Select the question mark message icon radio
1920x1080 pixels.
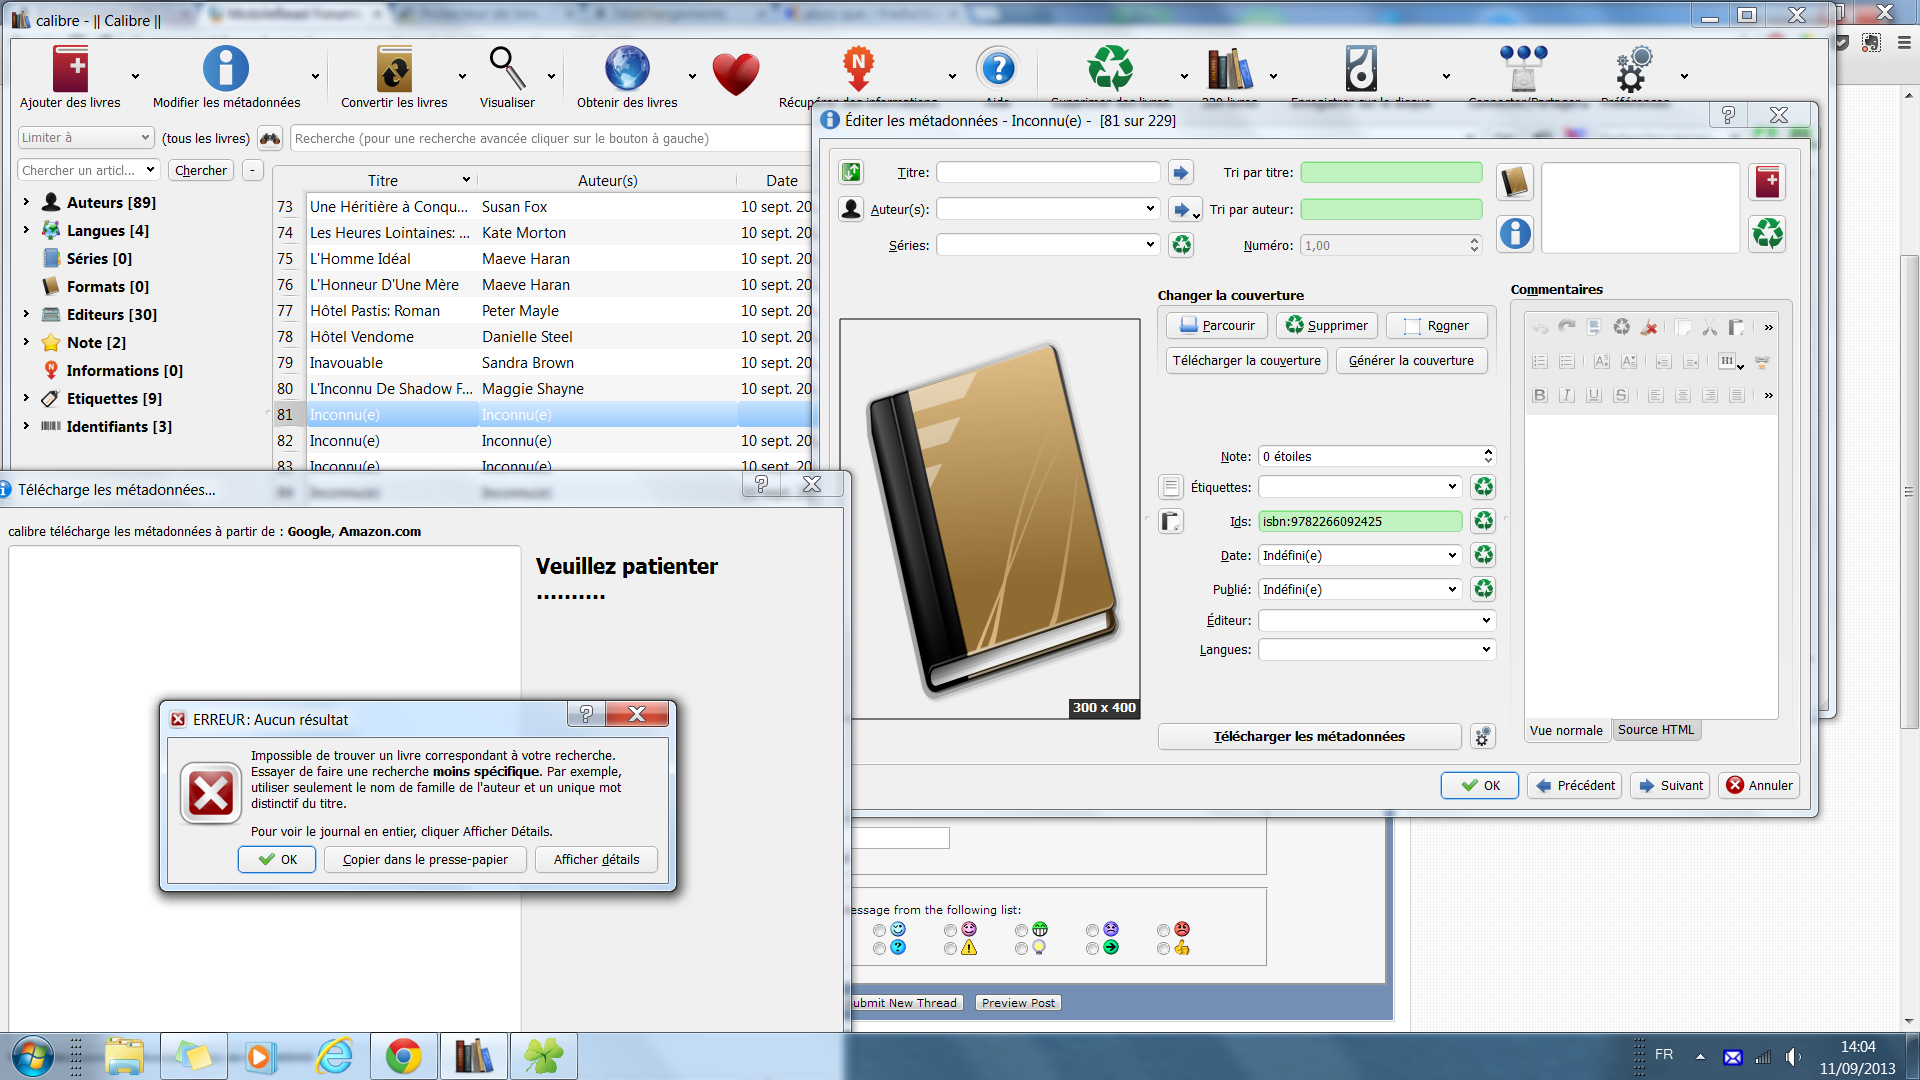879,948
